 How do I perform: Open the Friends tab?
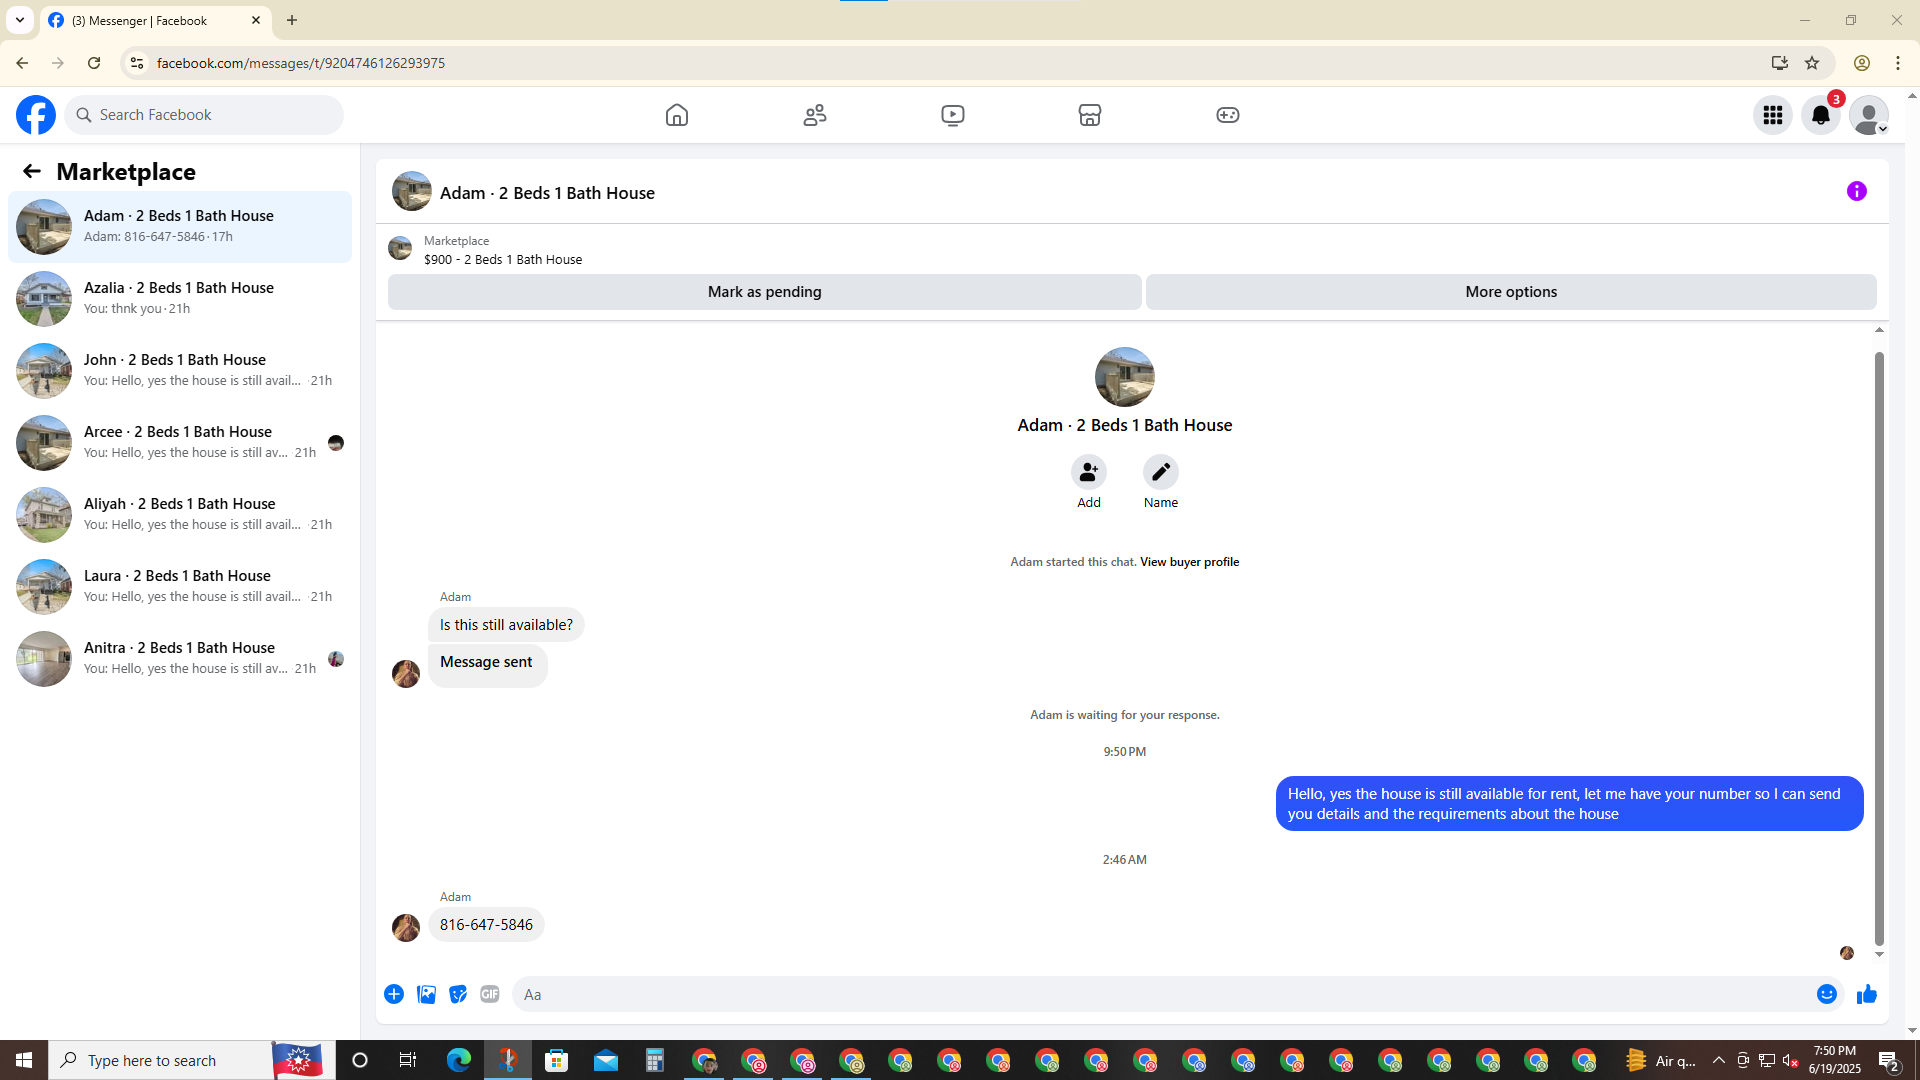pyautogui.click(x=815, y=115)
